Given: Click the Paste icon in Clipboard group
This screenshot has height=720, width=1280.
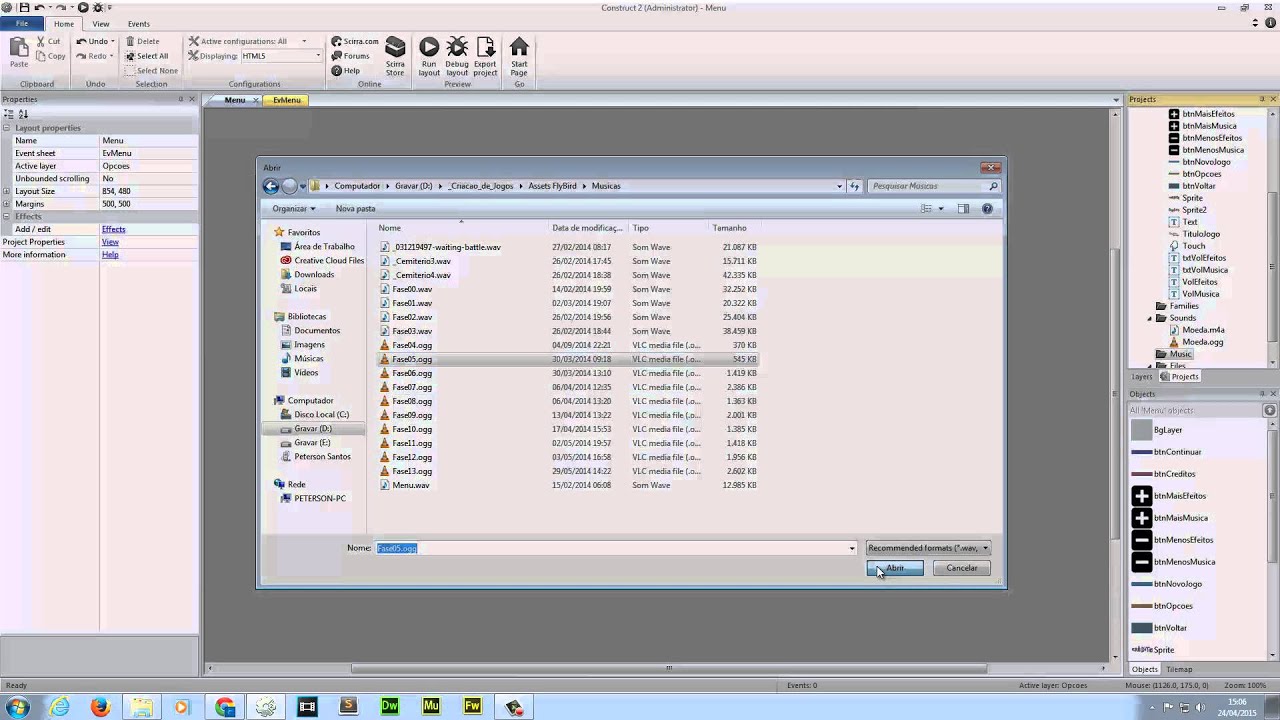Looking at the screenshot, I should pyautogui.click(x=19, y=52).
